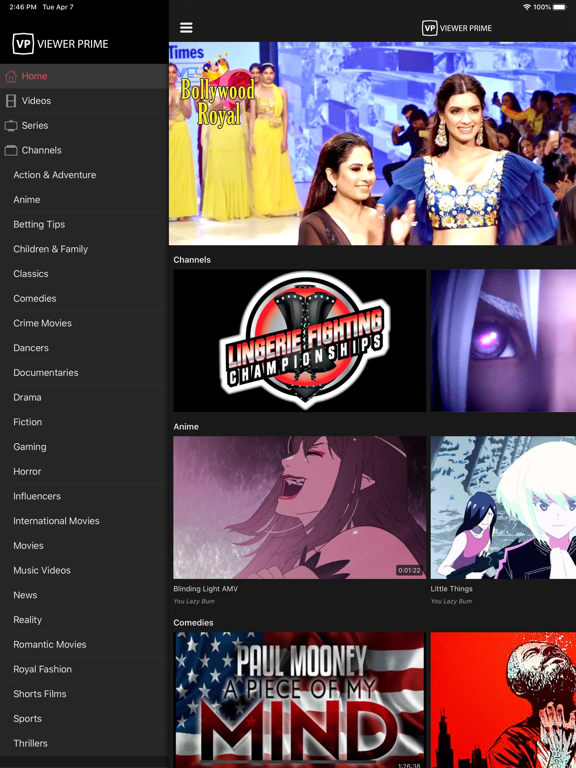Click the Home house icon in sidebar
This screenshot has height=768, width=576.
tap(11, 76)
